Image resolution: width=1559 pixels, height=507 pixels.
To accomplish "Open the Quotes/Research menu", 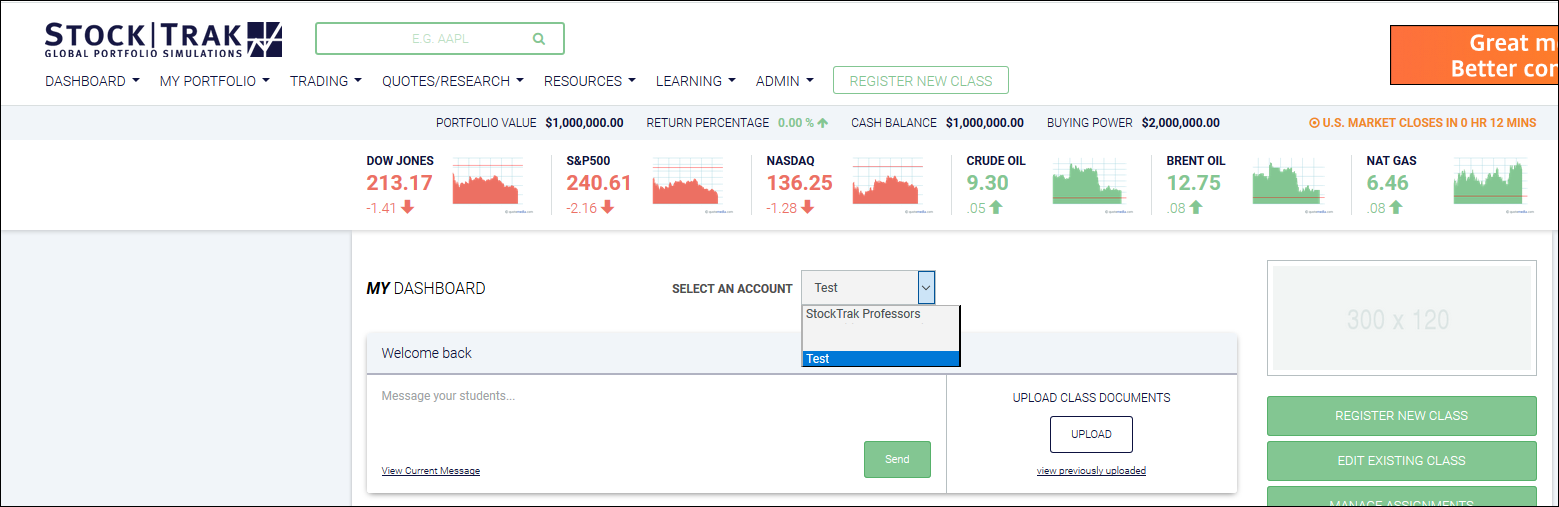I will click(x=453, y=81).
